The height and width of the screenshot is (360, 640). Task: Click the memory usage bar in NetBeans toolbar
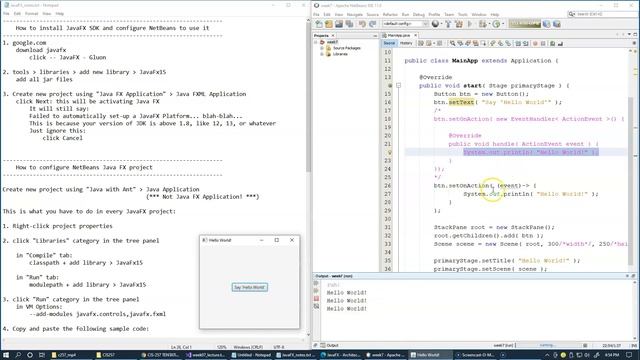(524, 24)
